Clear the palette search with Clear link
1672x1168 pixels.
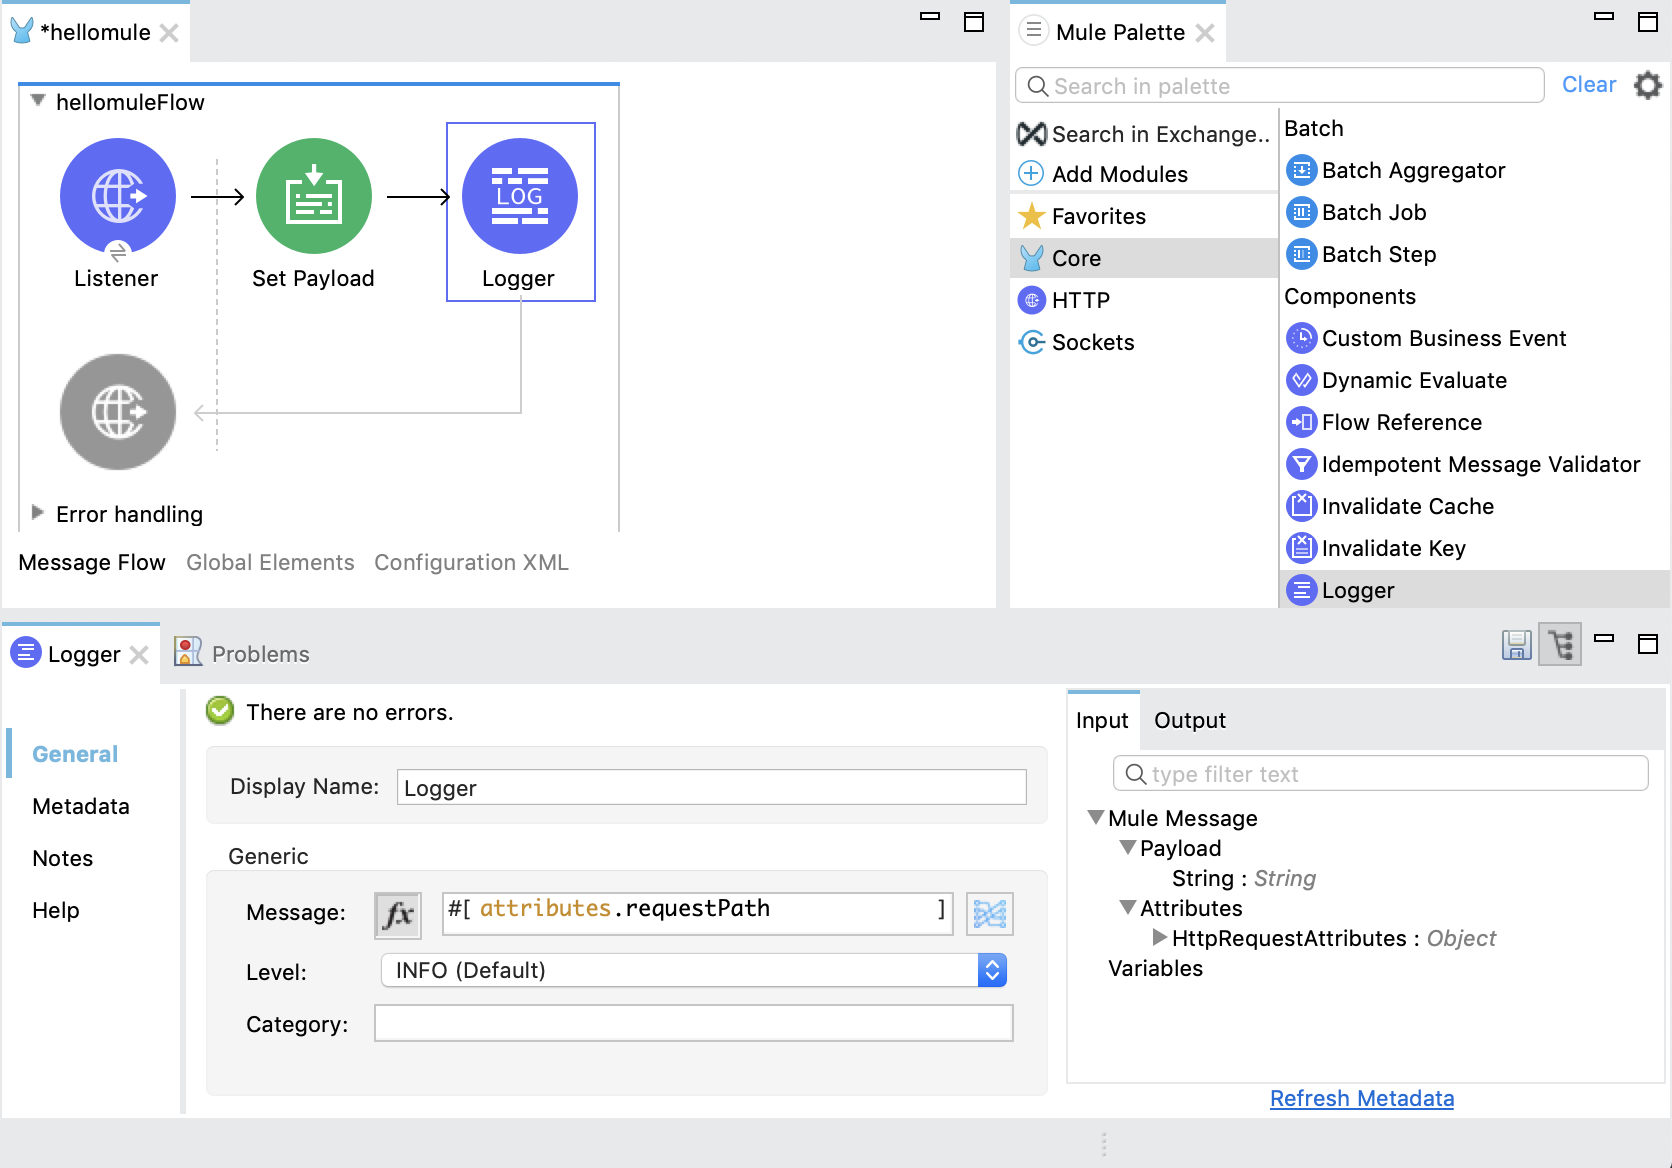click(x=1589, y=84)
